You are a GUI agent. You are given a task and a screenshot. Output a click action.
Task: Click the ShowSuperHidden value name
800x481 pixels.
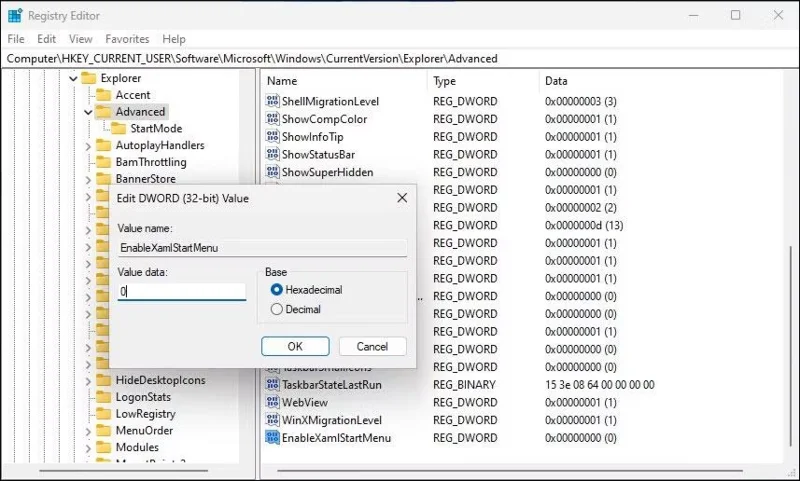(x=328, y=172)
